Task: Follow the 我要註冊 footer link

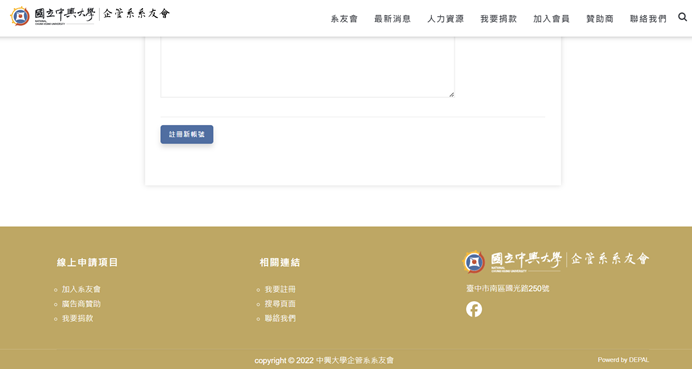Action: click(280, 289)
